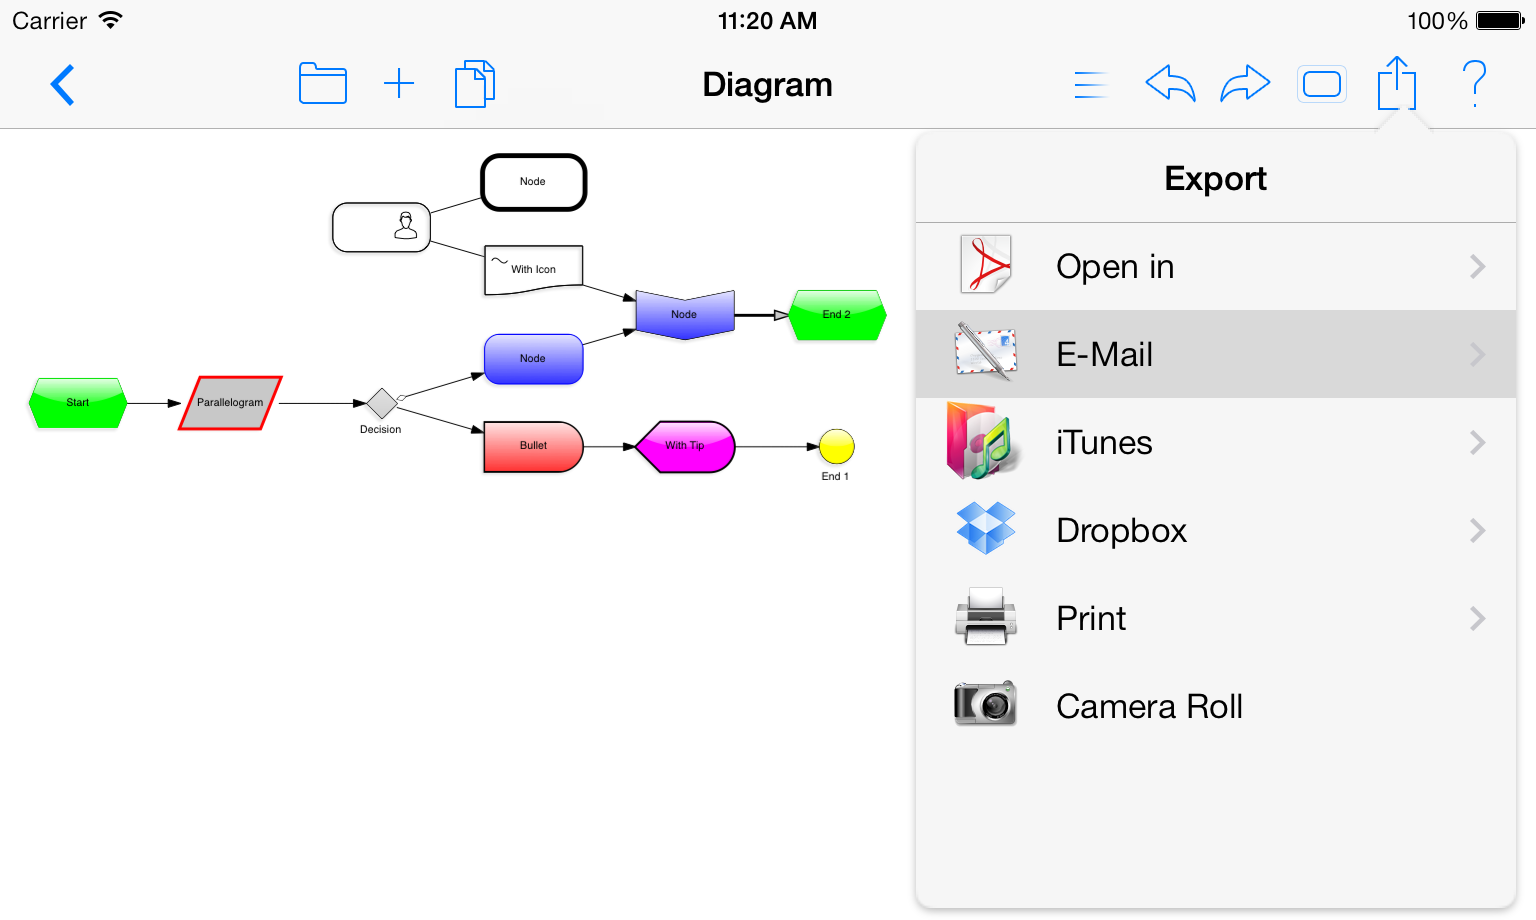Image resolution: width=1536 pixels, height=920 pixels.
Task: Expand the iTunes row chevron
Action: (x=1478, y=443)
